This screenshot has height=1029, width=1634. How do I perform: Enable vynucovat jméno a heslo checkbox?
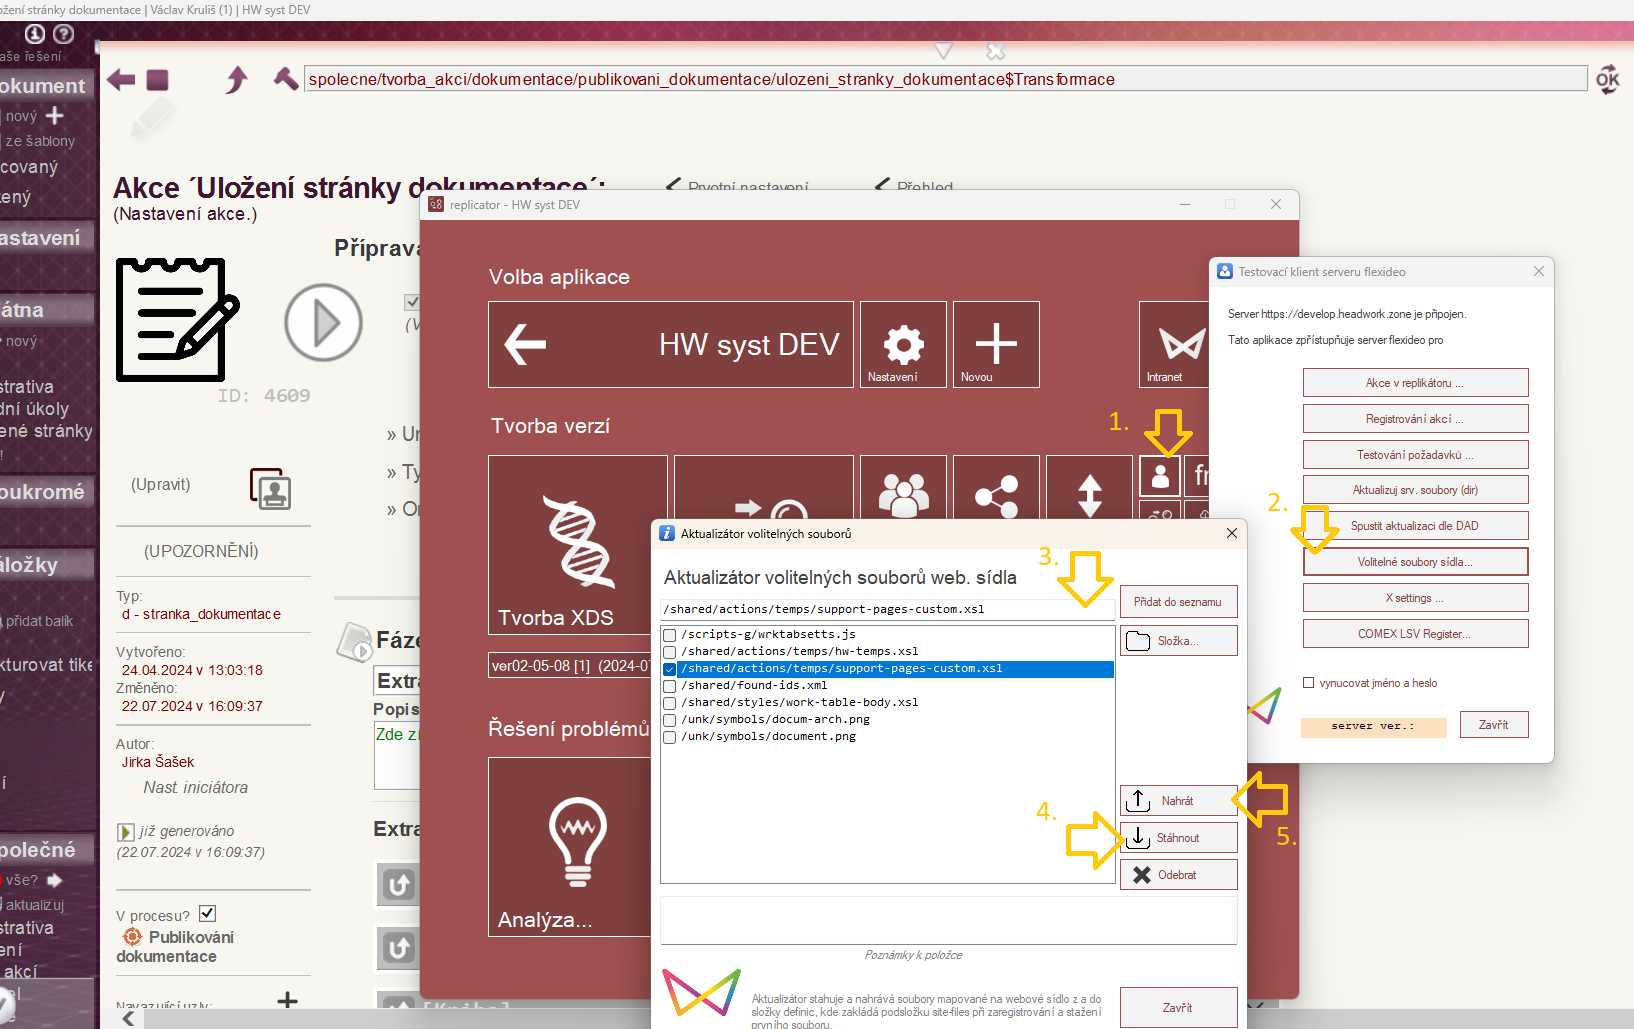1308,683
